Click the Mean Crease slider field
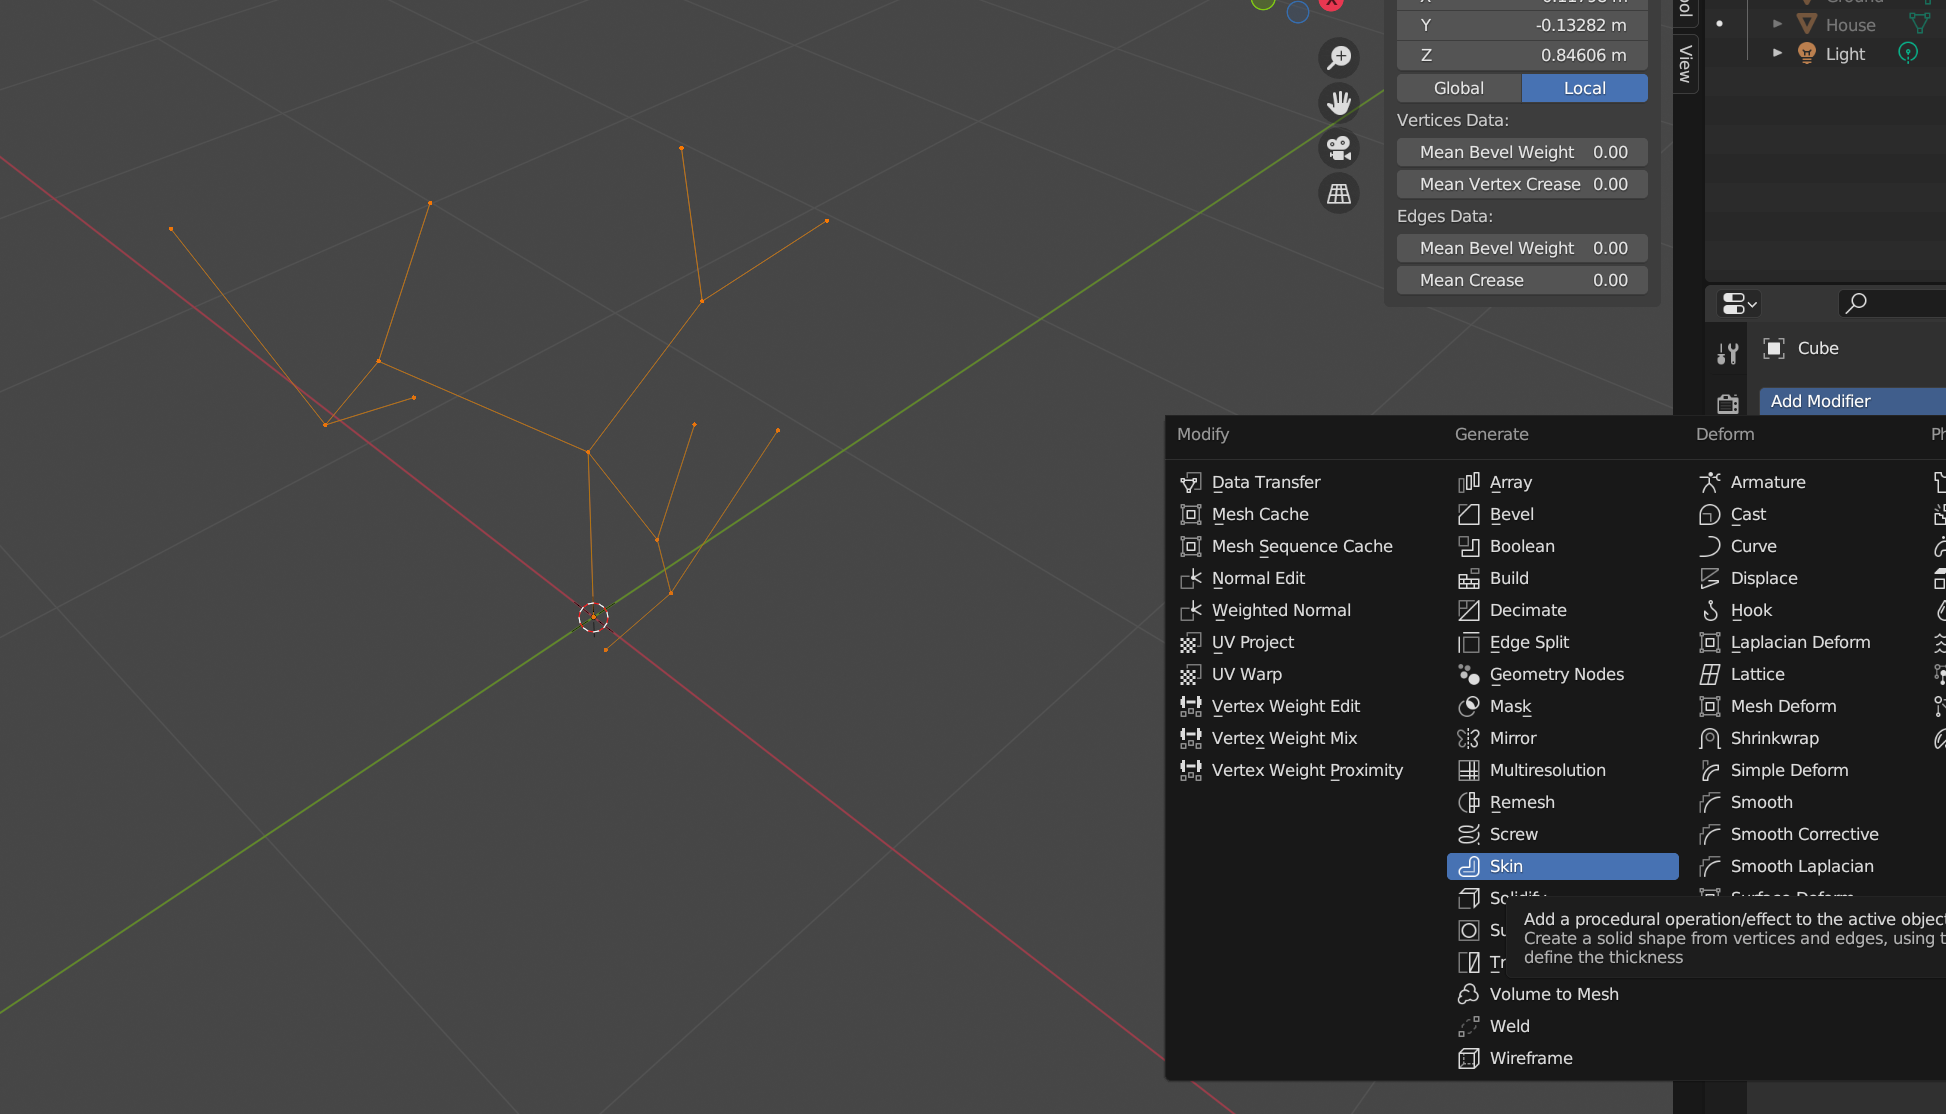This screenshot has width=1946, height=1114. pos(1521,280)
